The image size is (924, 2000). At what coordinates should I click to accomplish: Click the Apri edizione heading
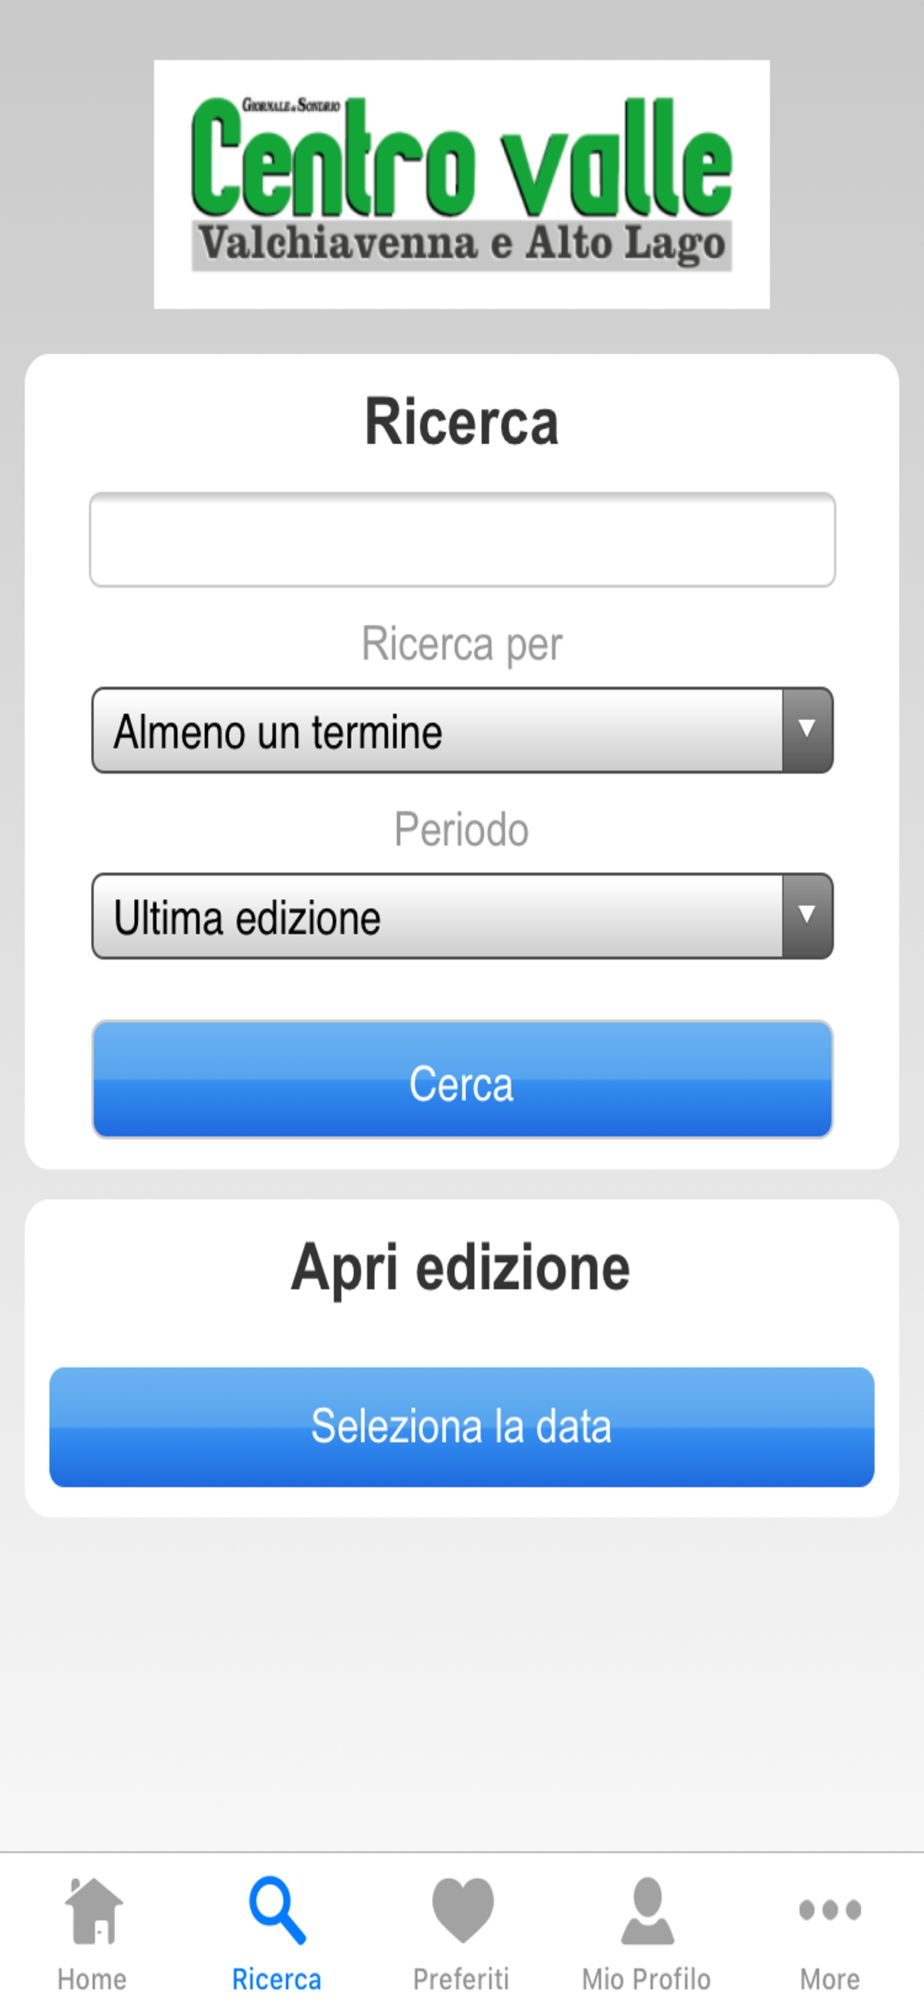pyautogui.click(x=461, y=1268)
